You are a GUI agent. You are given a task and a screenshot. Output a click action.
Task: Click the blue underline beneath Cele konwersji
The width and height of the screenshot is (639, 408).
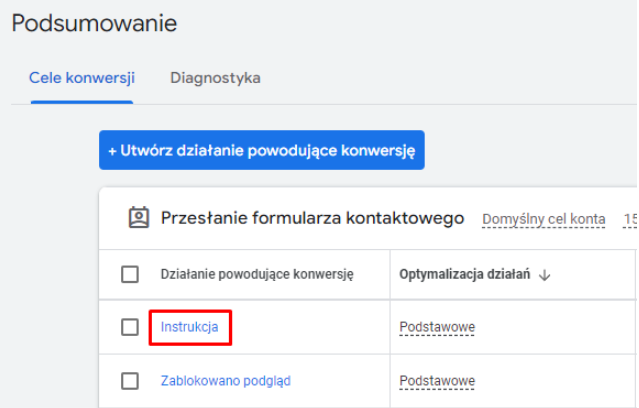(82, 102)
